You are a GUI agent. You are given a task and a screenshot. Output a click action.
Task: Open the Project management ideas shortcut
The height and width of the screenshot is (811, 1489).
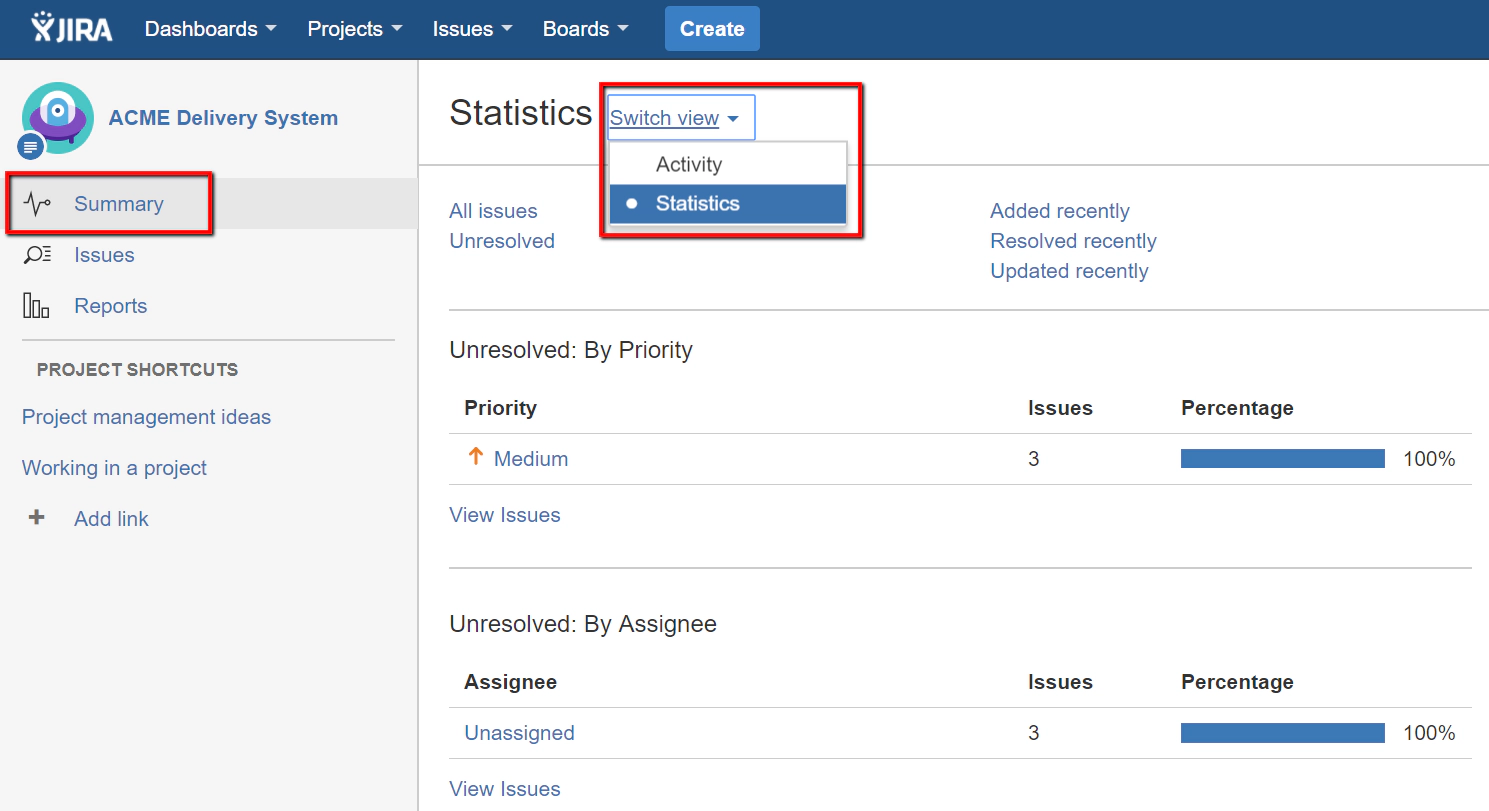146,417
